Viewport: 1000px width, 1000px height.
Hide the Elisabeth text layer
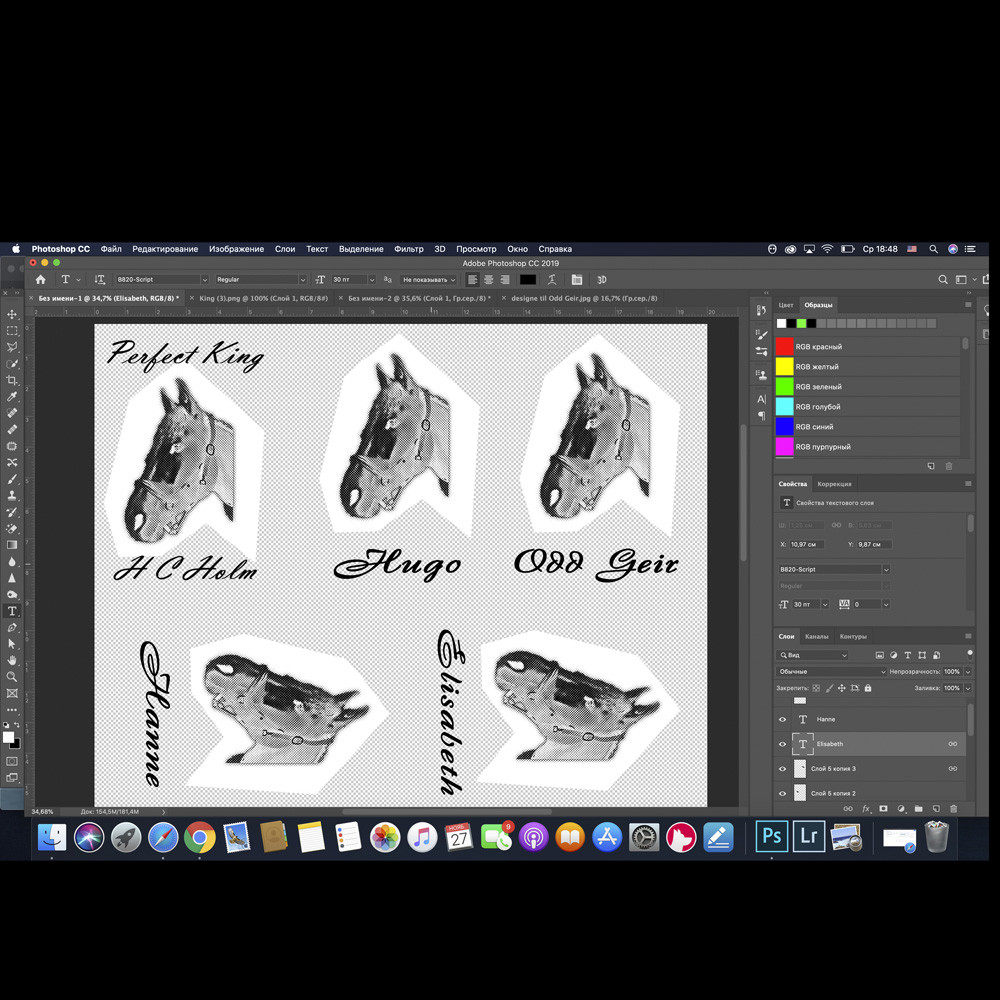[x=783, y=744]
